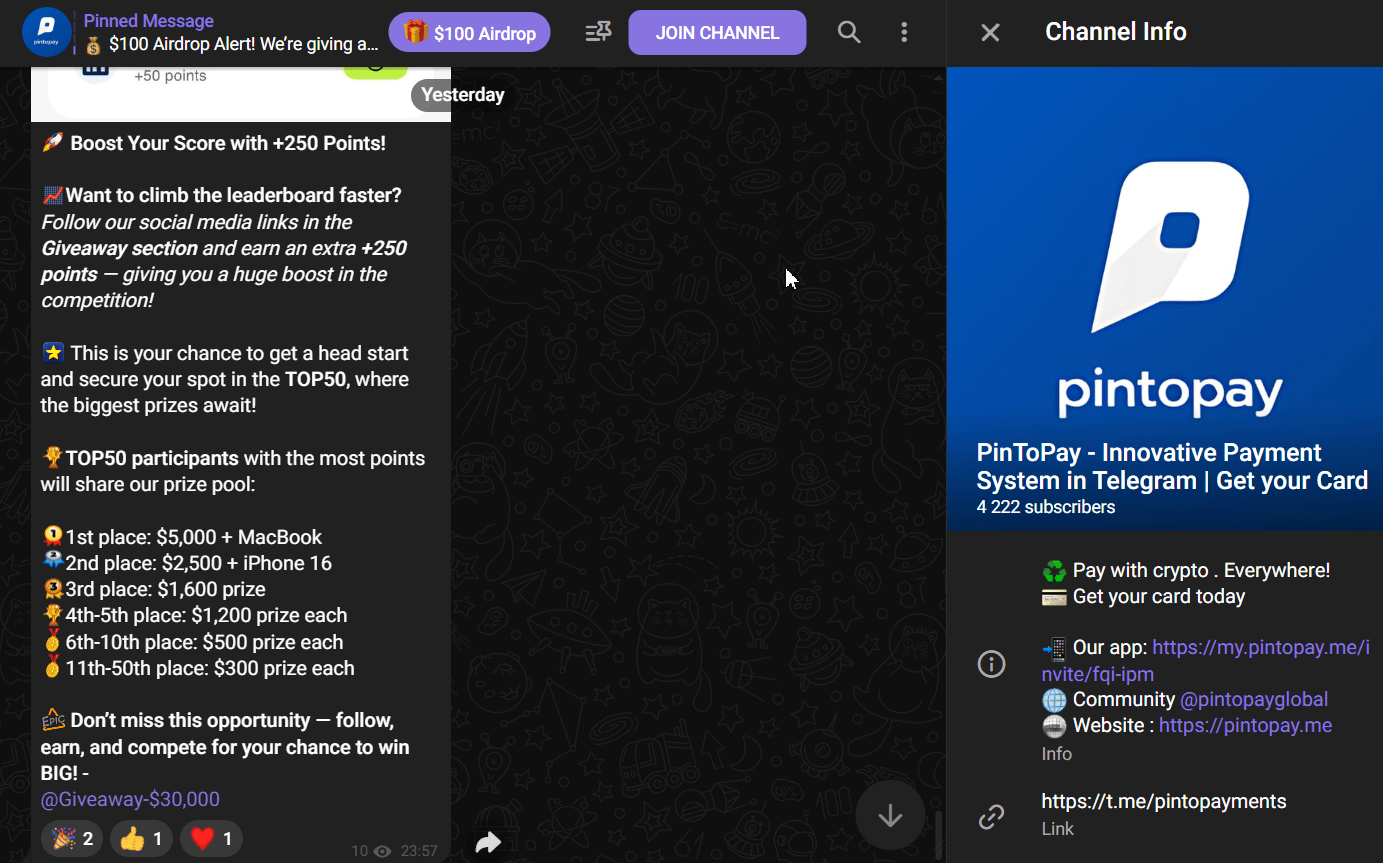
Task: Click the 4 222 subscribers count
Action: click(1045, 507)
